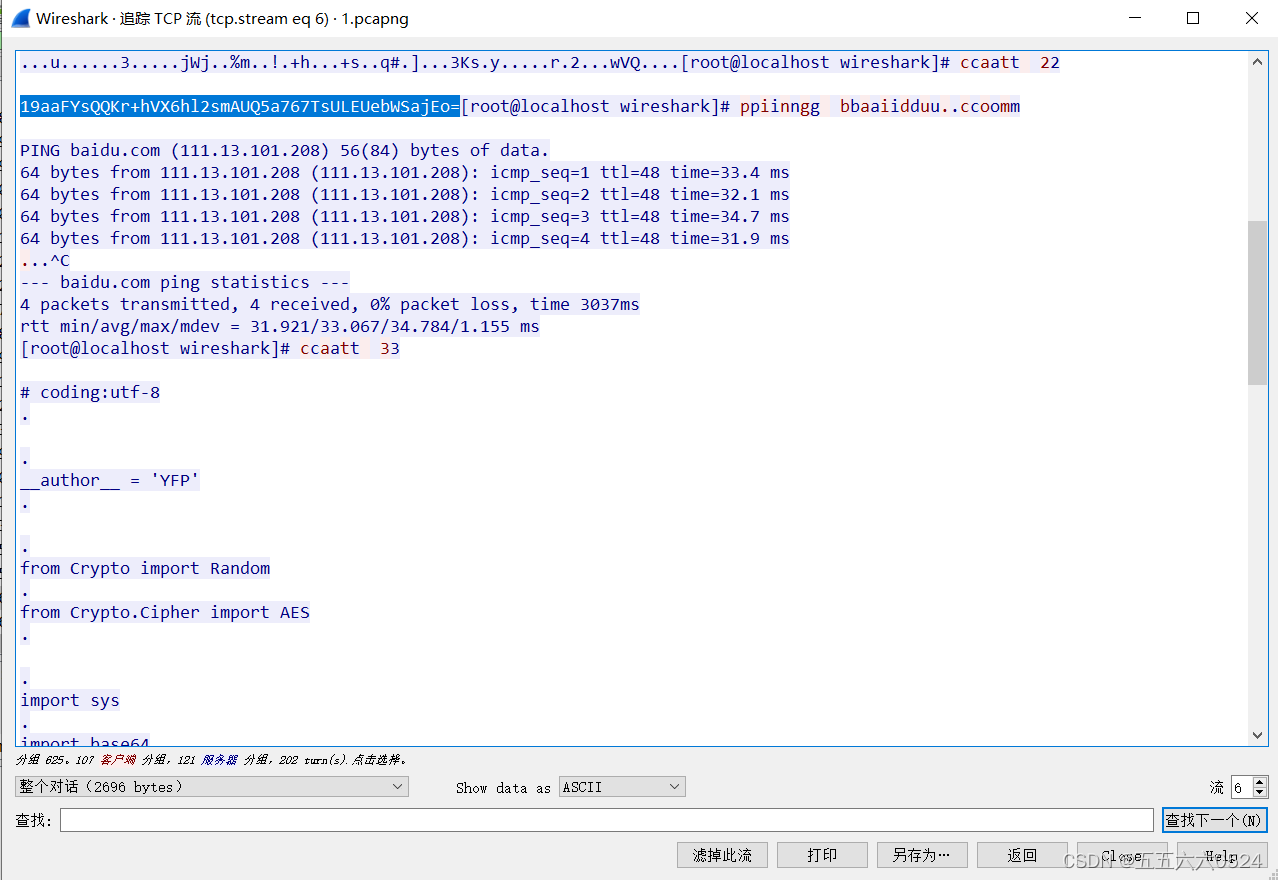Click the 'import sys' line
Image resolution: width=1278 pixels, height=880 pixels.
(70, 700)
